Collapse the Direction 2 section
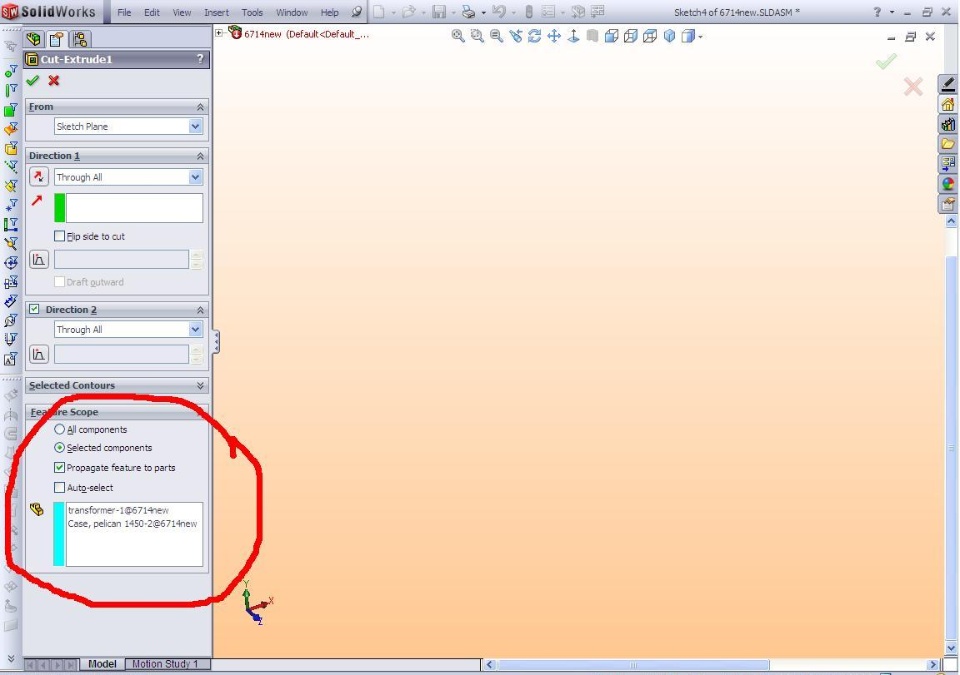960x675 pixels. coord(200,311)
